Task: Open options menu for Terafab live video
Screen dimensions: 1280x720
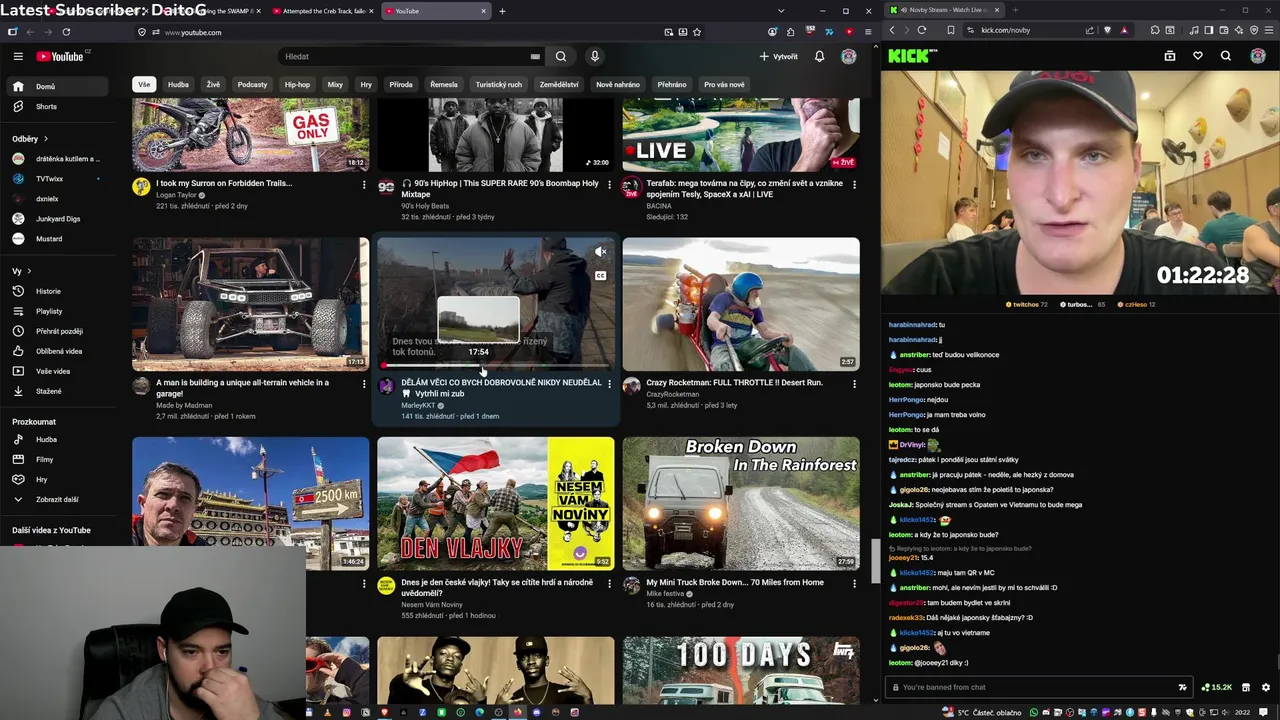Action: pyautogui.click(x=854, y=185)
